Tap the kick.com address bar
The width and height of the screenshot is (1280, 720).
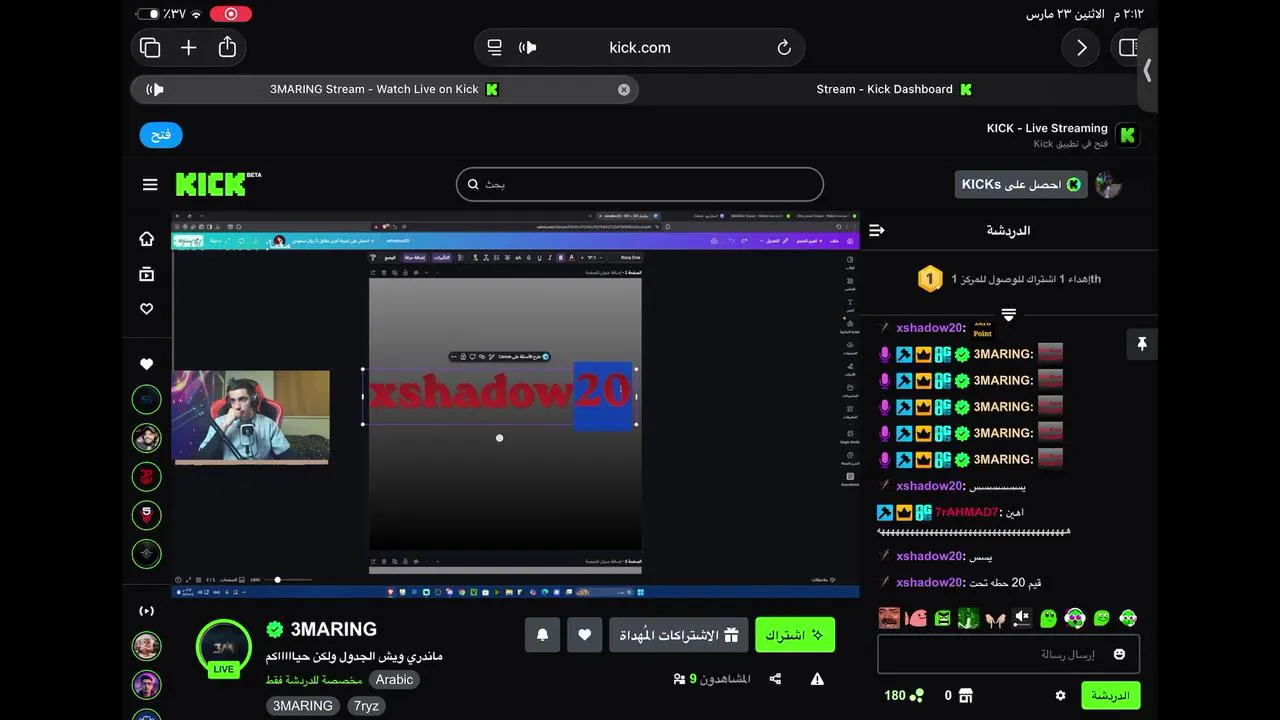pos(639,48)
